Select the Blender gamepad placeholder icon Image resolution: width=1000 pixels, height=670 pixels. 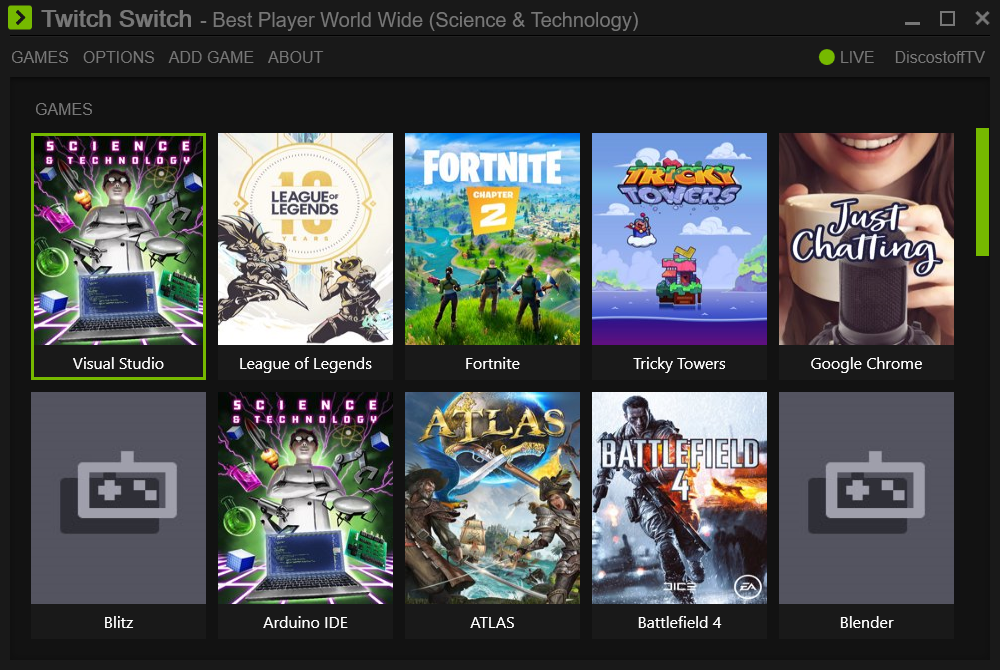click(x=866, y=491)
